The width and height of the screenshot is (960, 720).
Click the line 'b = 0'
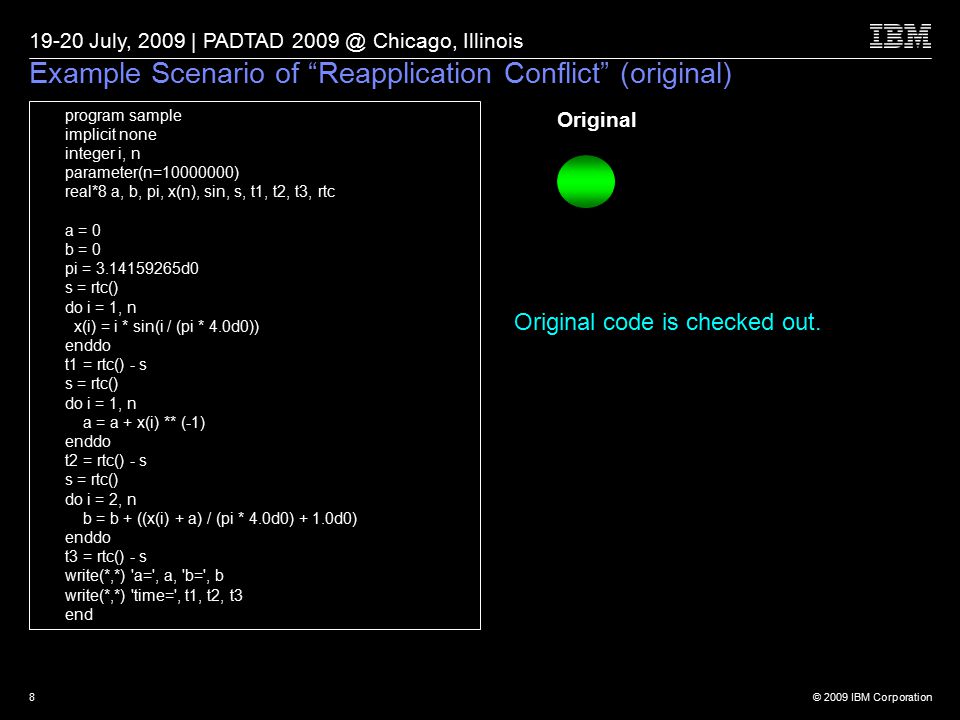coord(83,249)
